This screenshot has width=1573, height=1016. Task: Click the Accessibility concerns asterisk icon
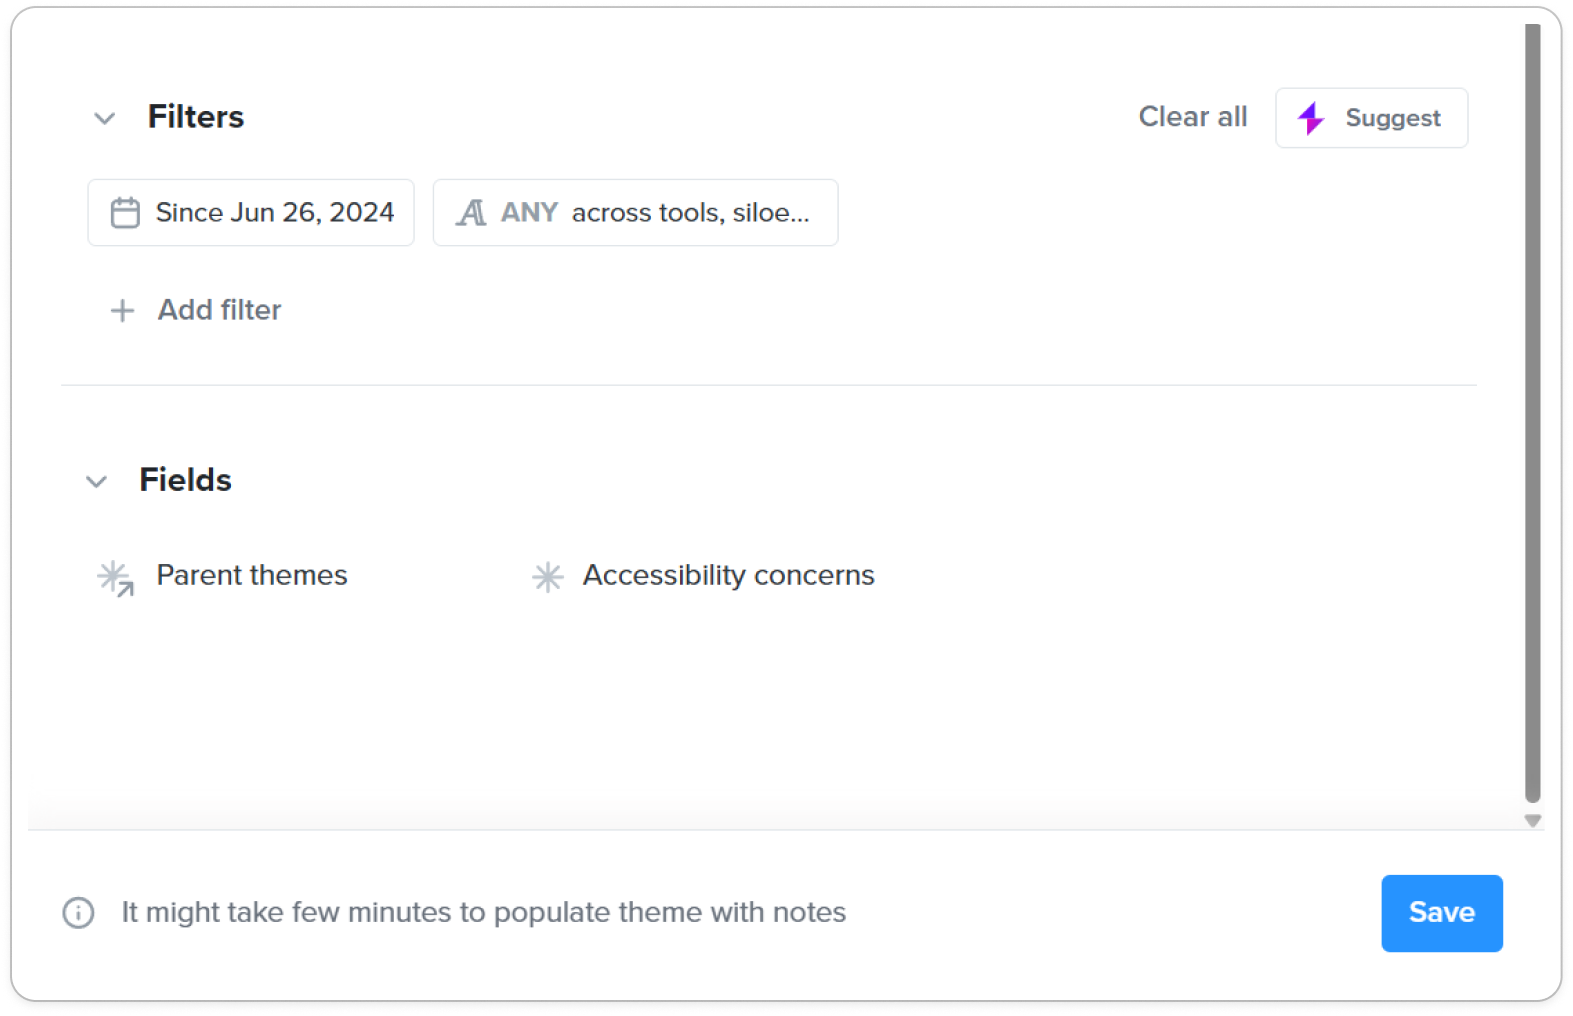coord(547,576)
